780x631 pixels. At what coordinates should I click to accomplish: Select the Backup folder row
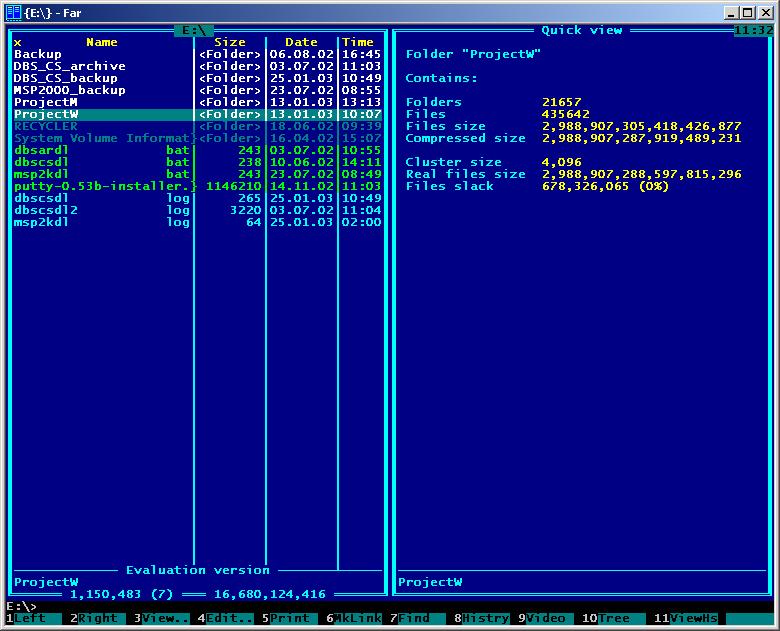pyautogui.click(x=197, y=54)
